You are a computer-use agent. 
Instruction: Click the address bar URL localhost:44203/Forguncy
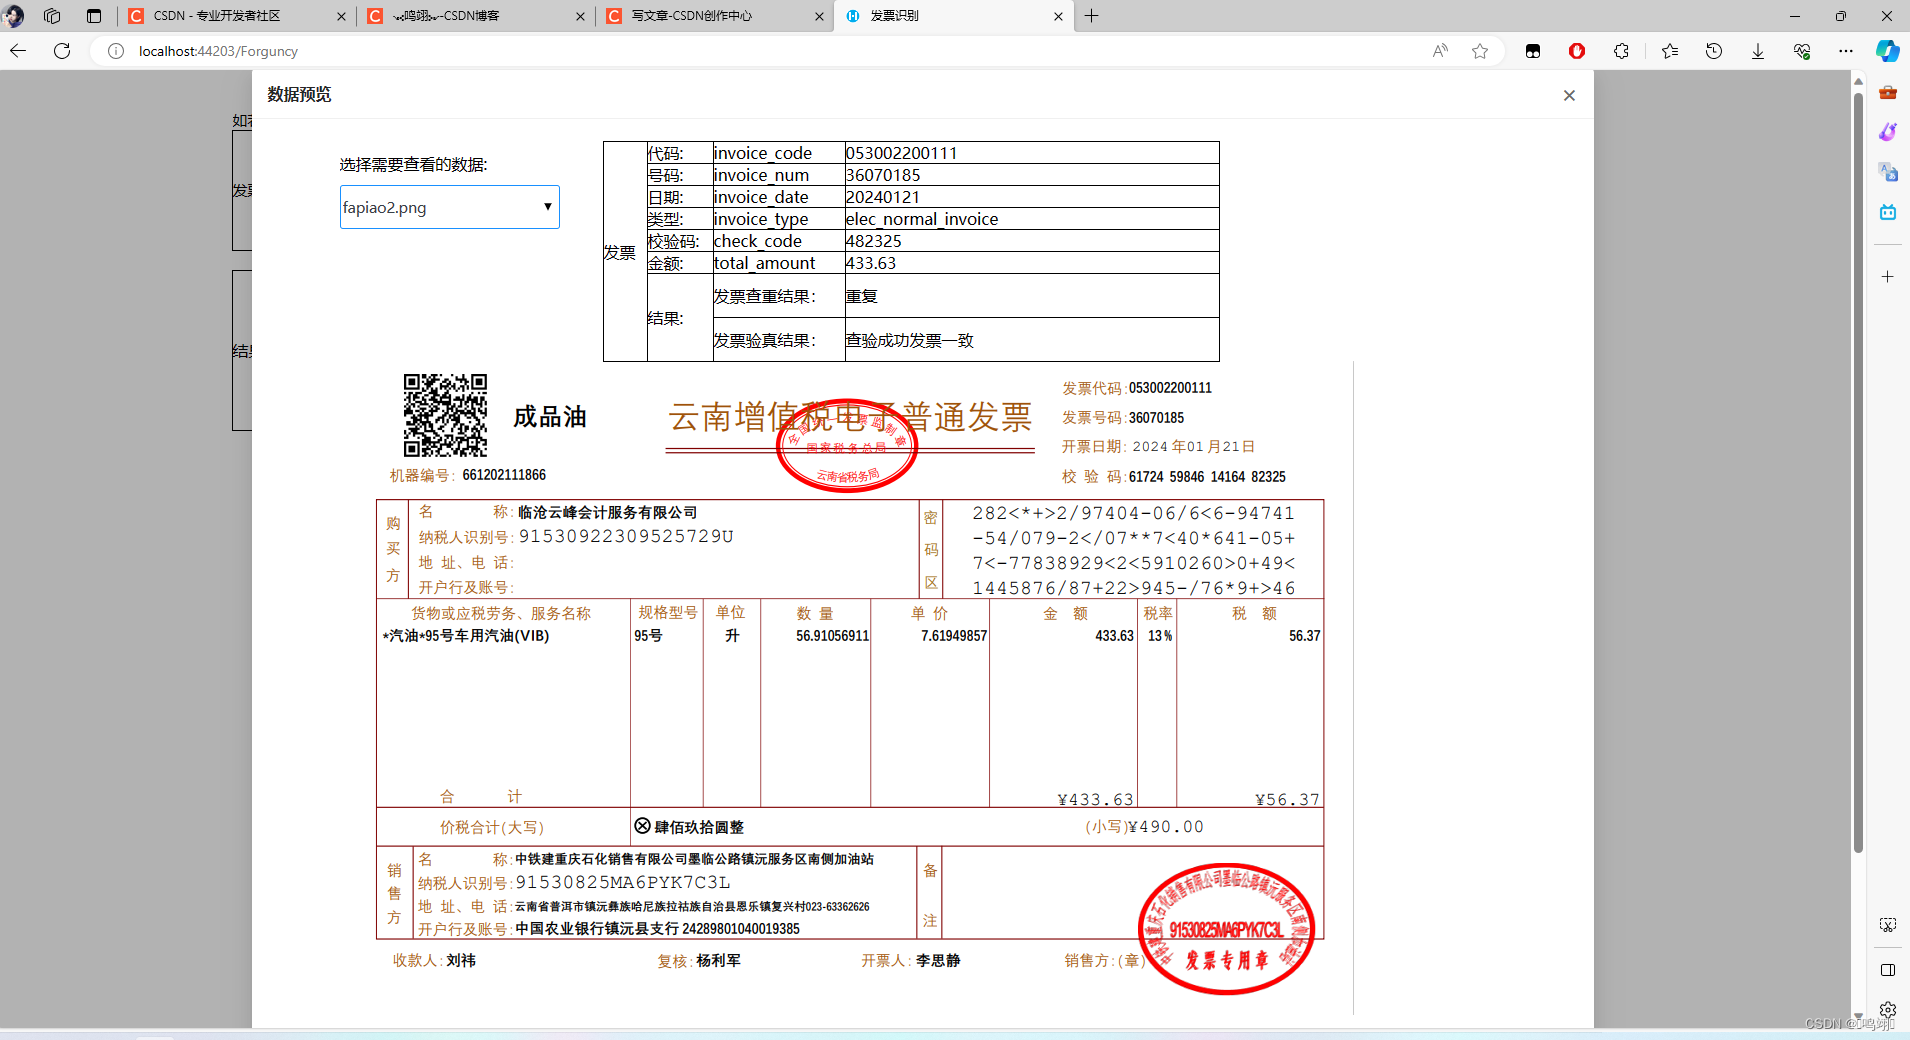pos(218,51)
